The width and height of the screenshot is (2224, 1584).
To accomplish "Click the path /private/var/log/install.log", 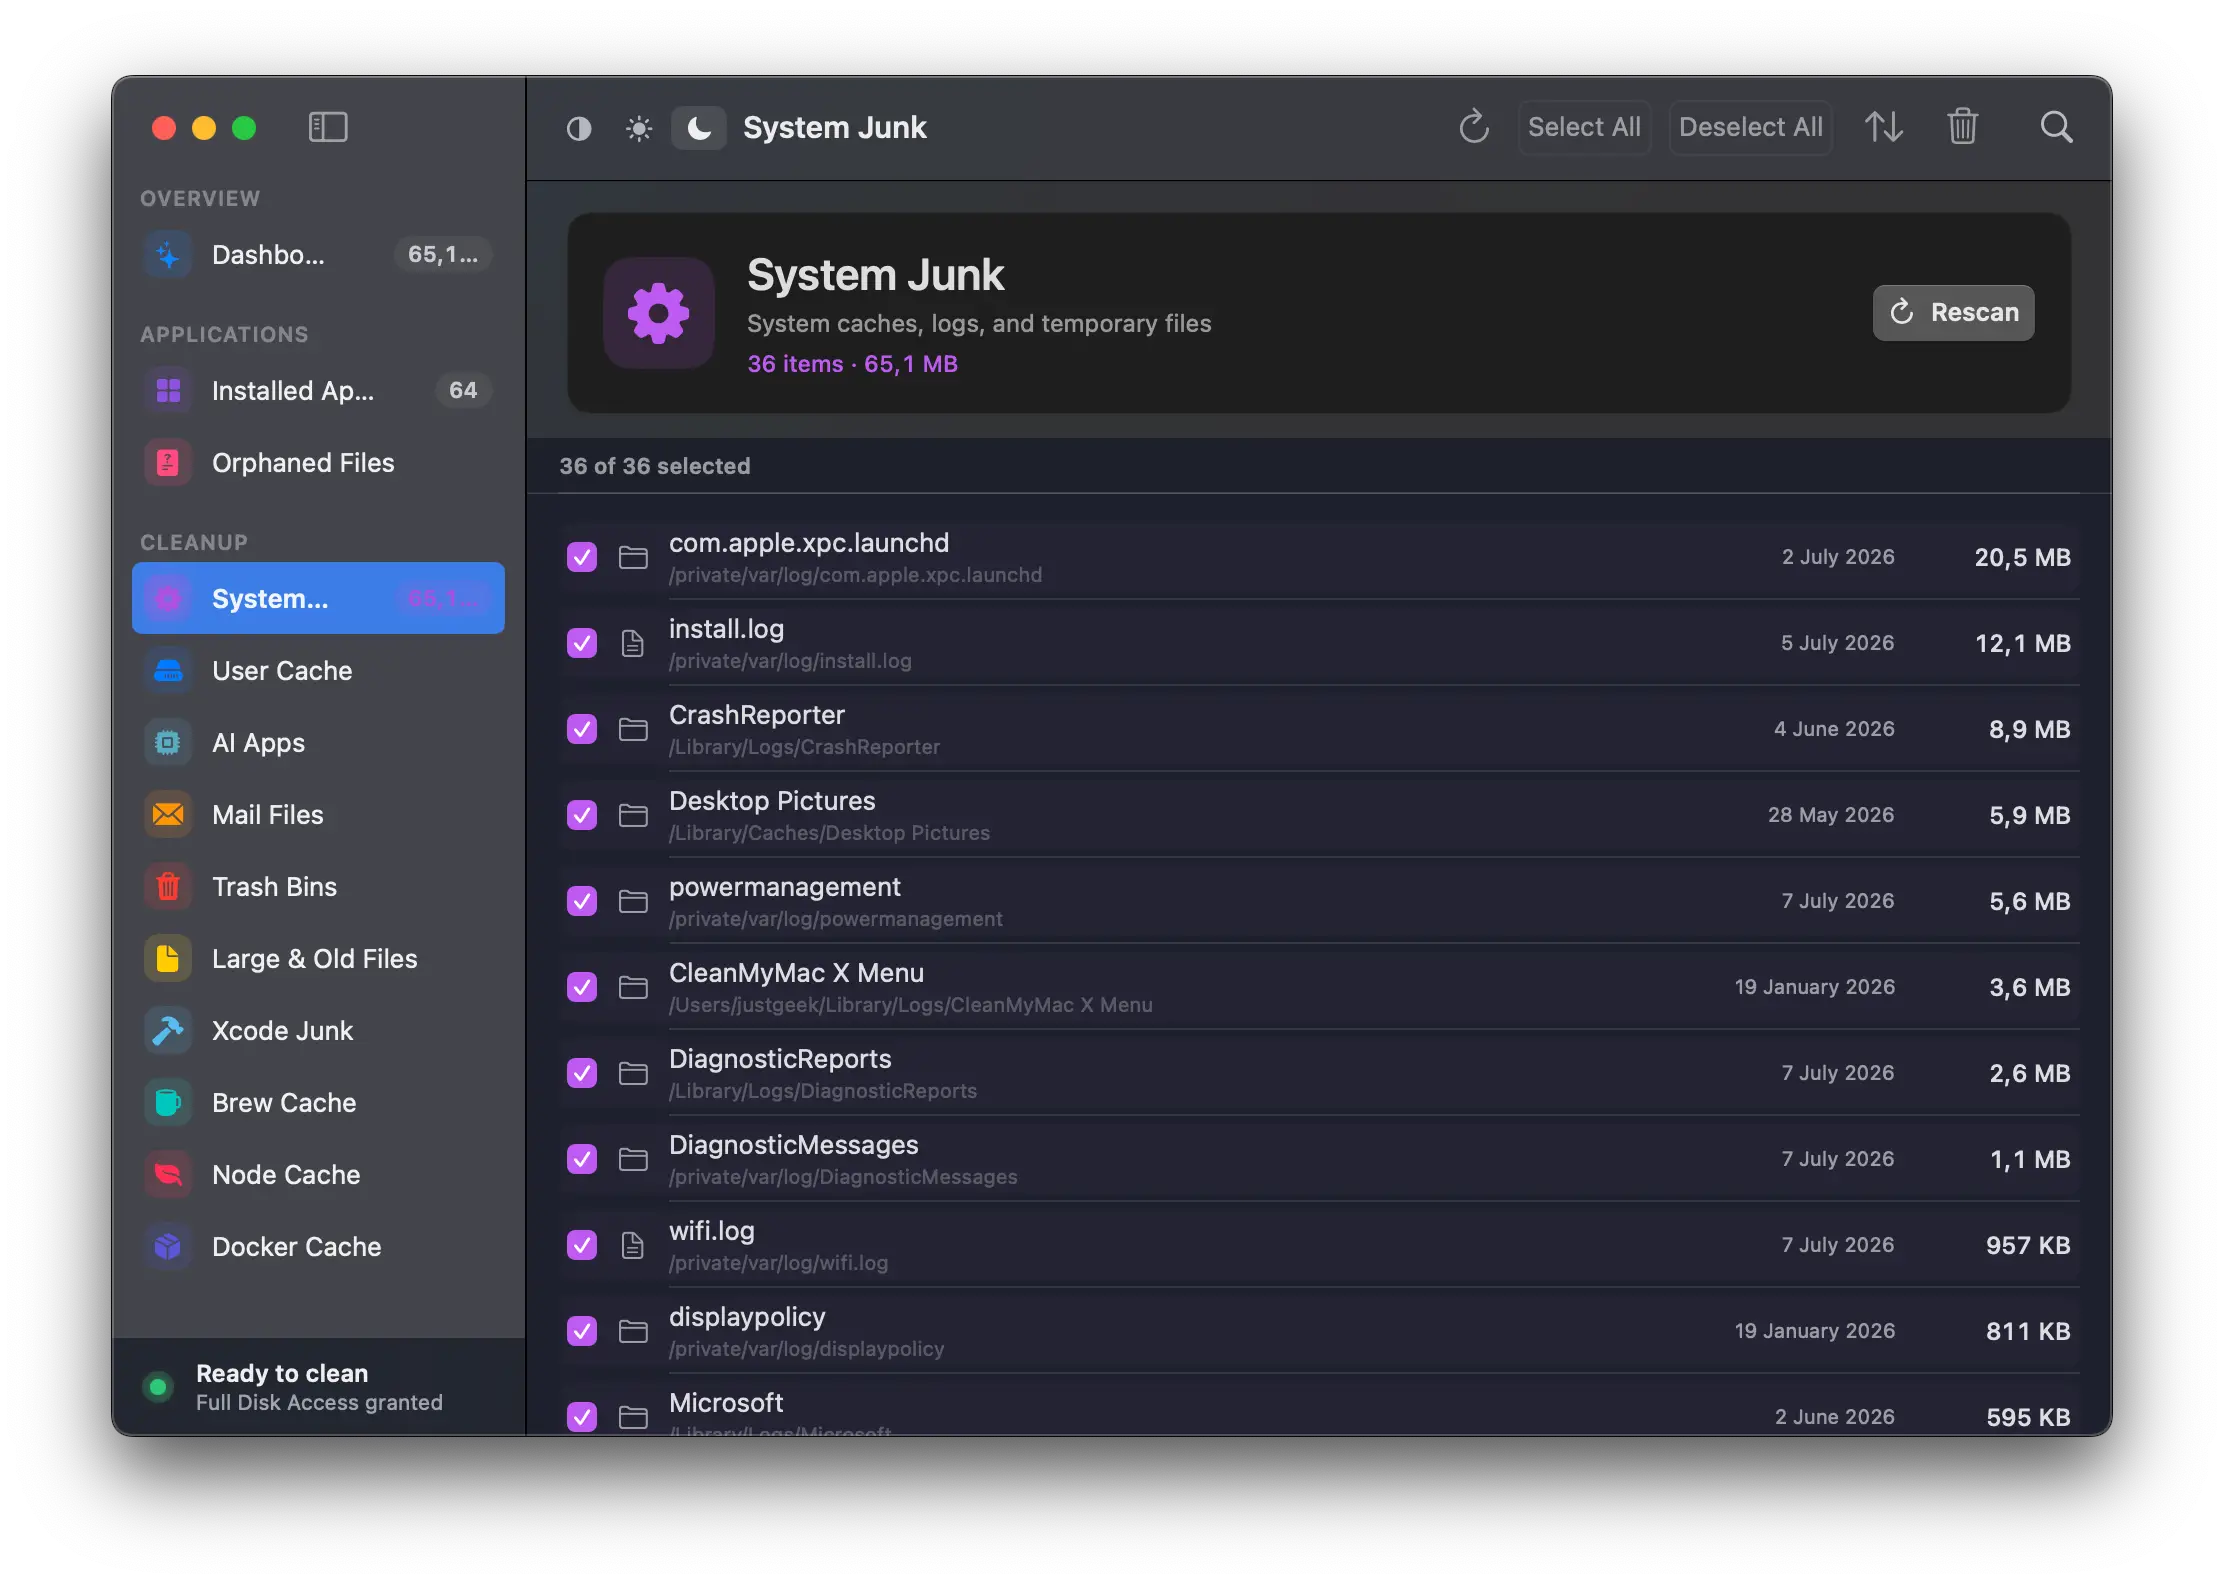I will (790, 661).
